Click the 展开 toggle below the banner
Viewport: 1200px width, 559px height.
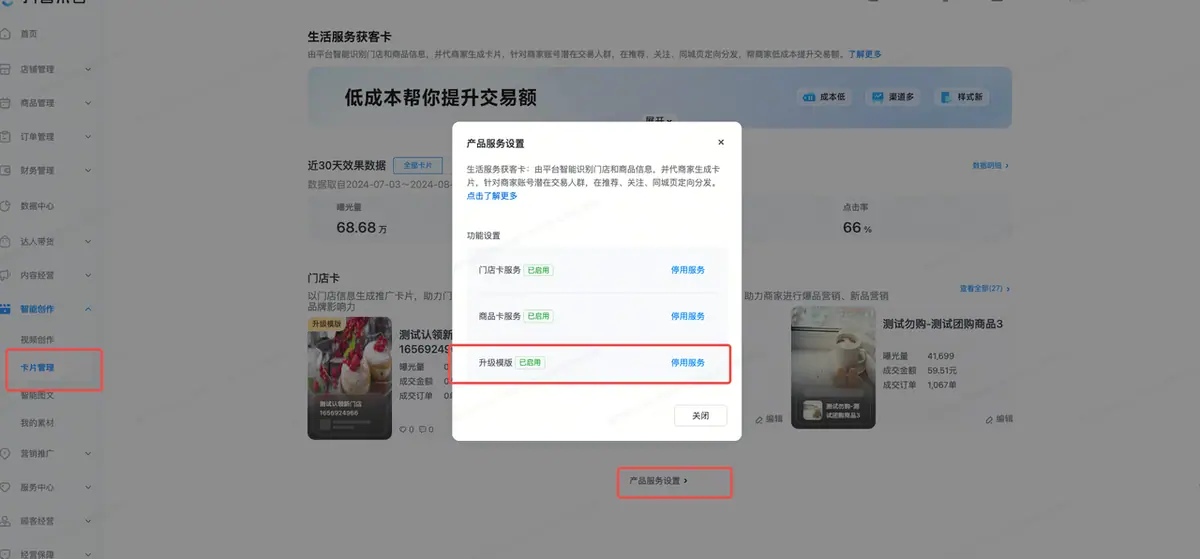[x=658, y=119]
